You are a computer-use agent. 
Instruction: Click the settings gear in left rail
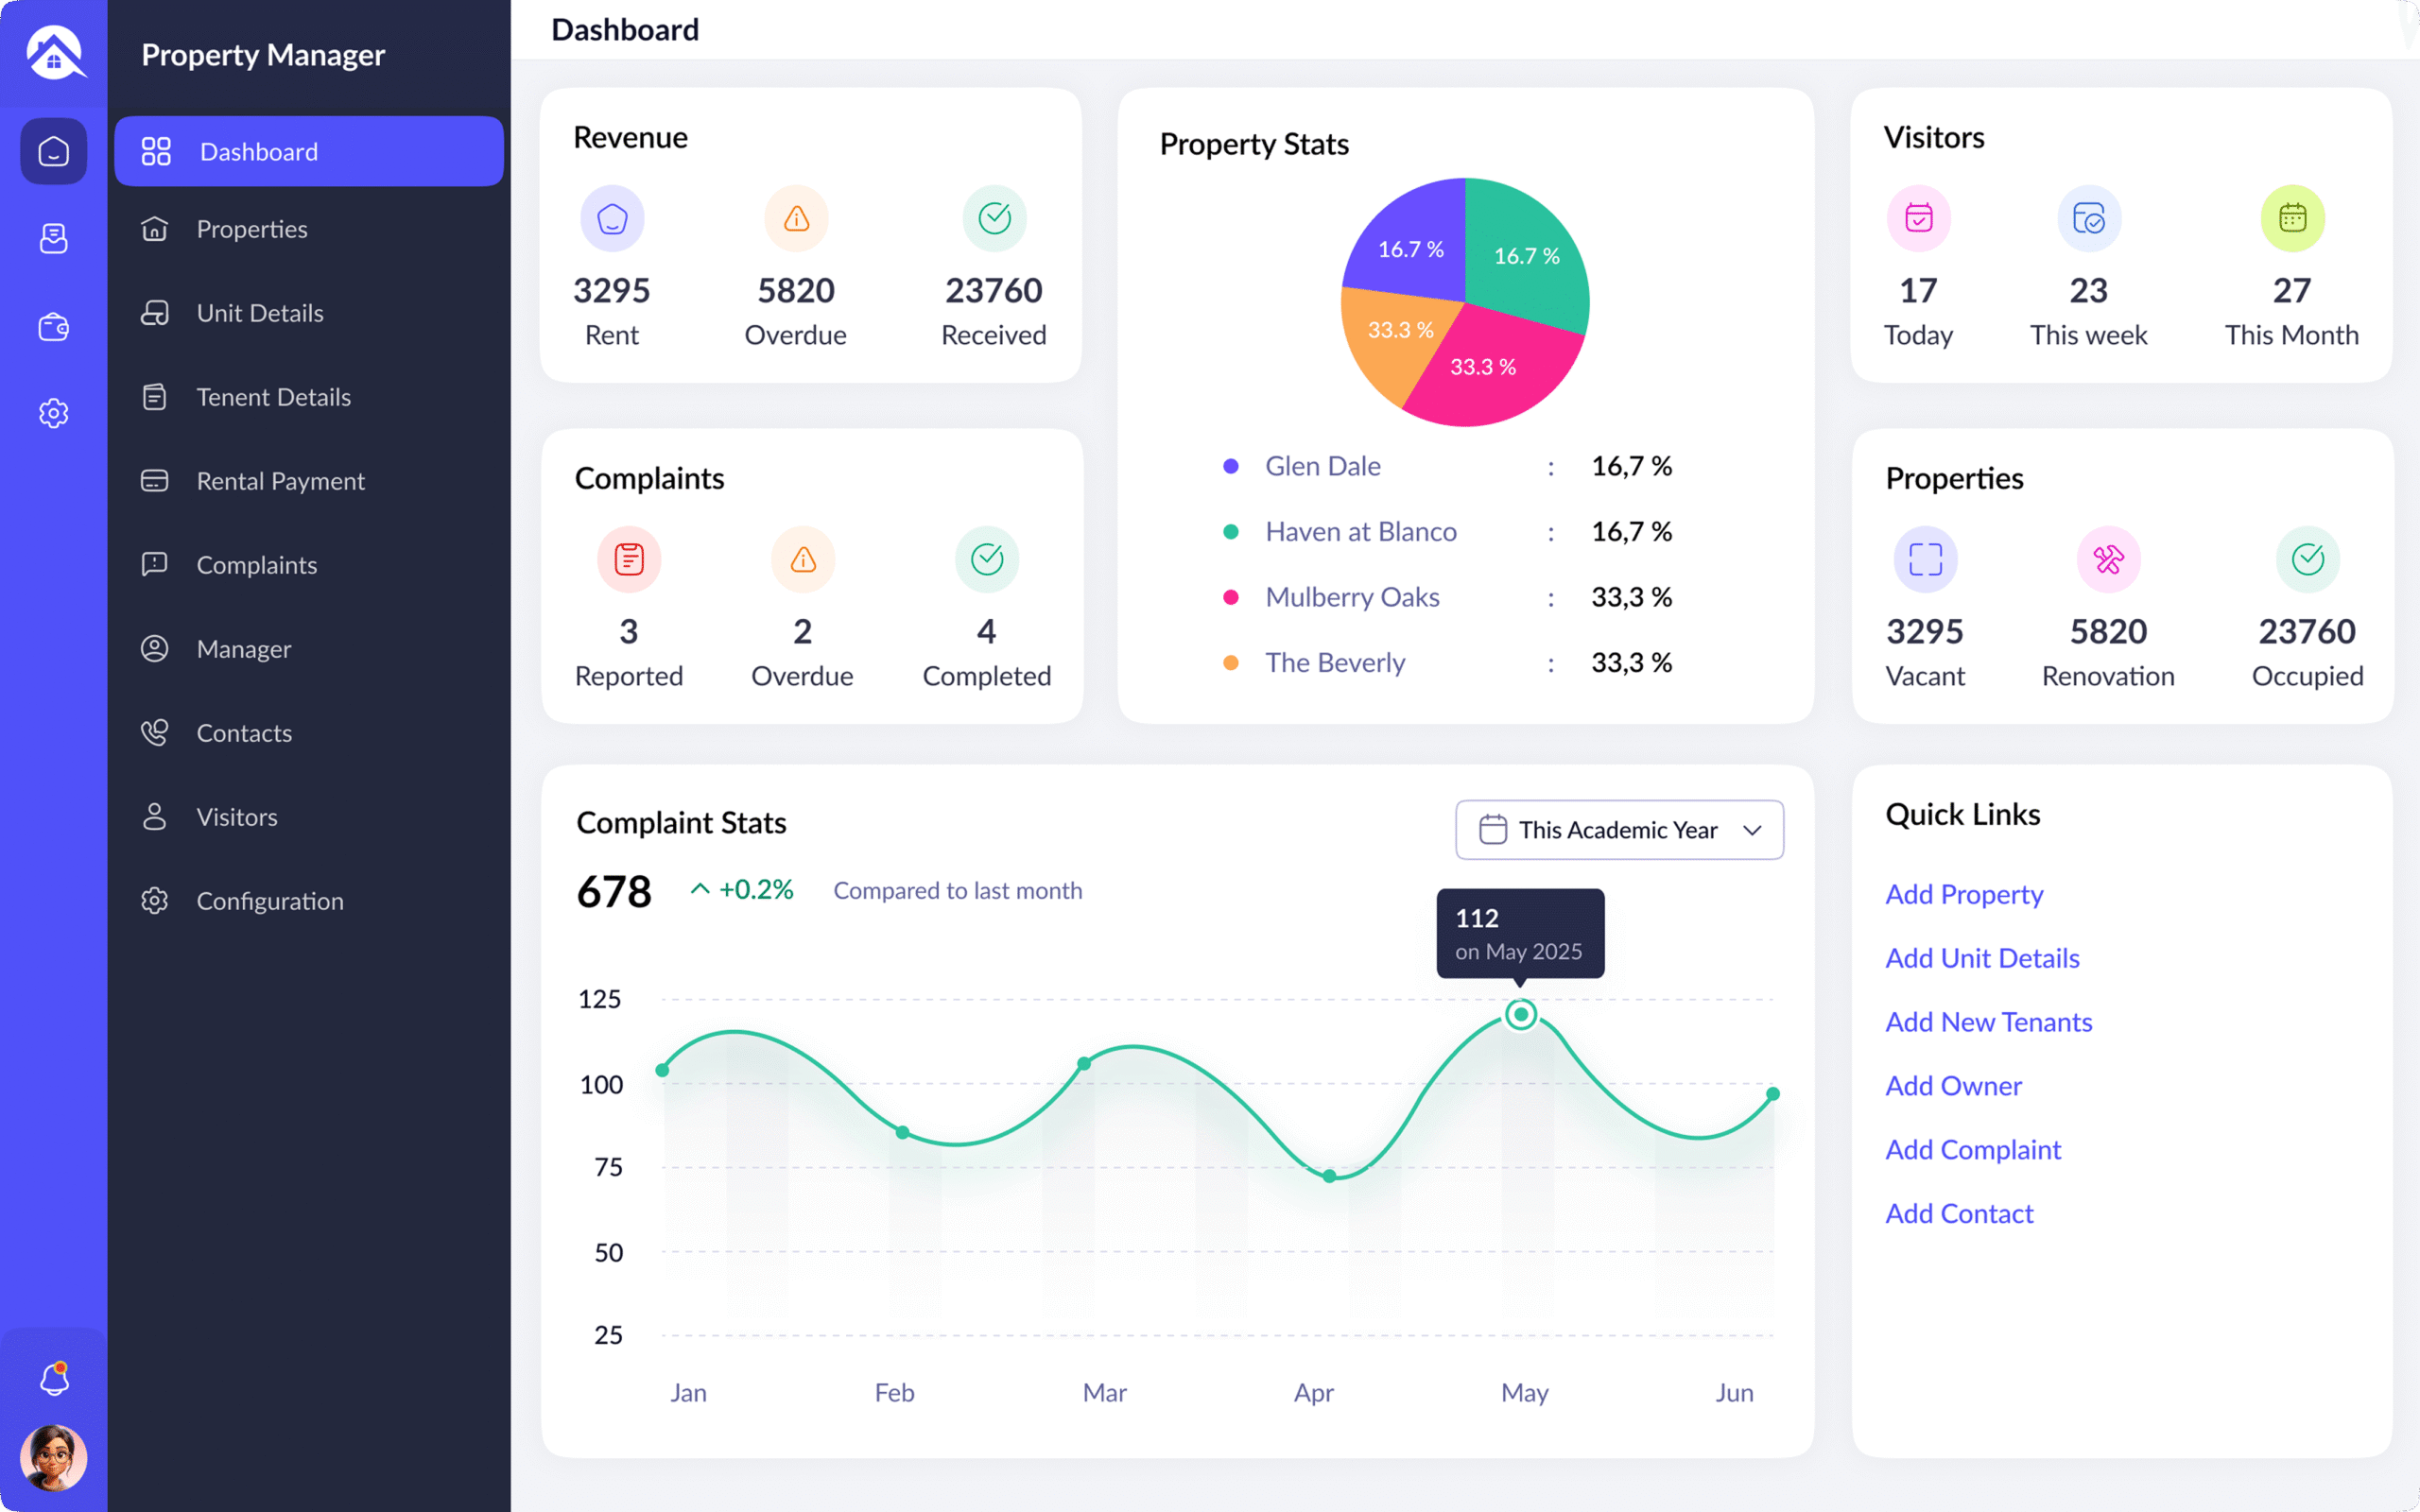click(x=54, y=413)
